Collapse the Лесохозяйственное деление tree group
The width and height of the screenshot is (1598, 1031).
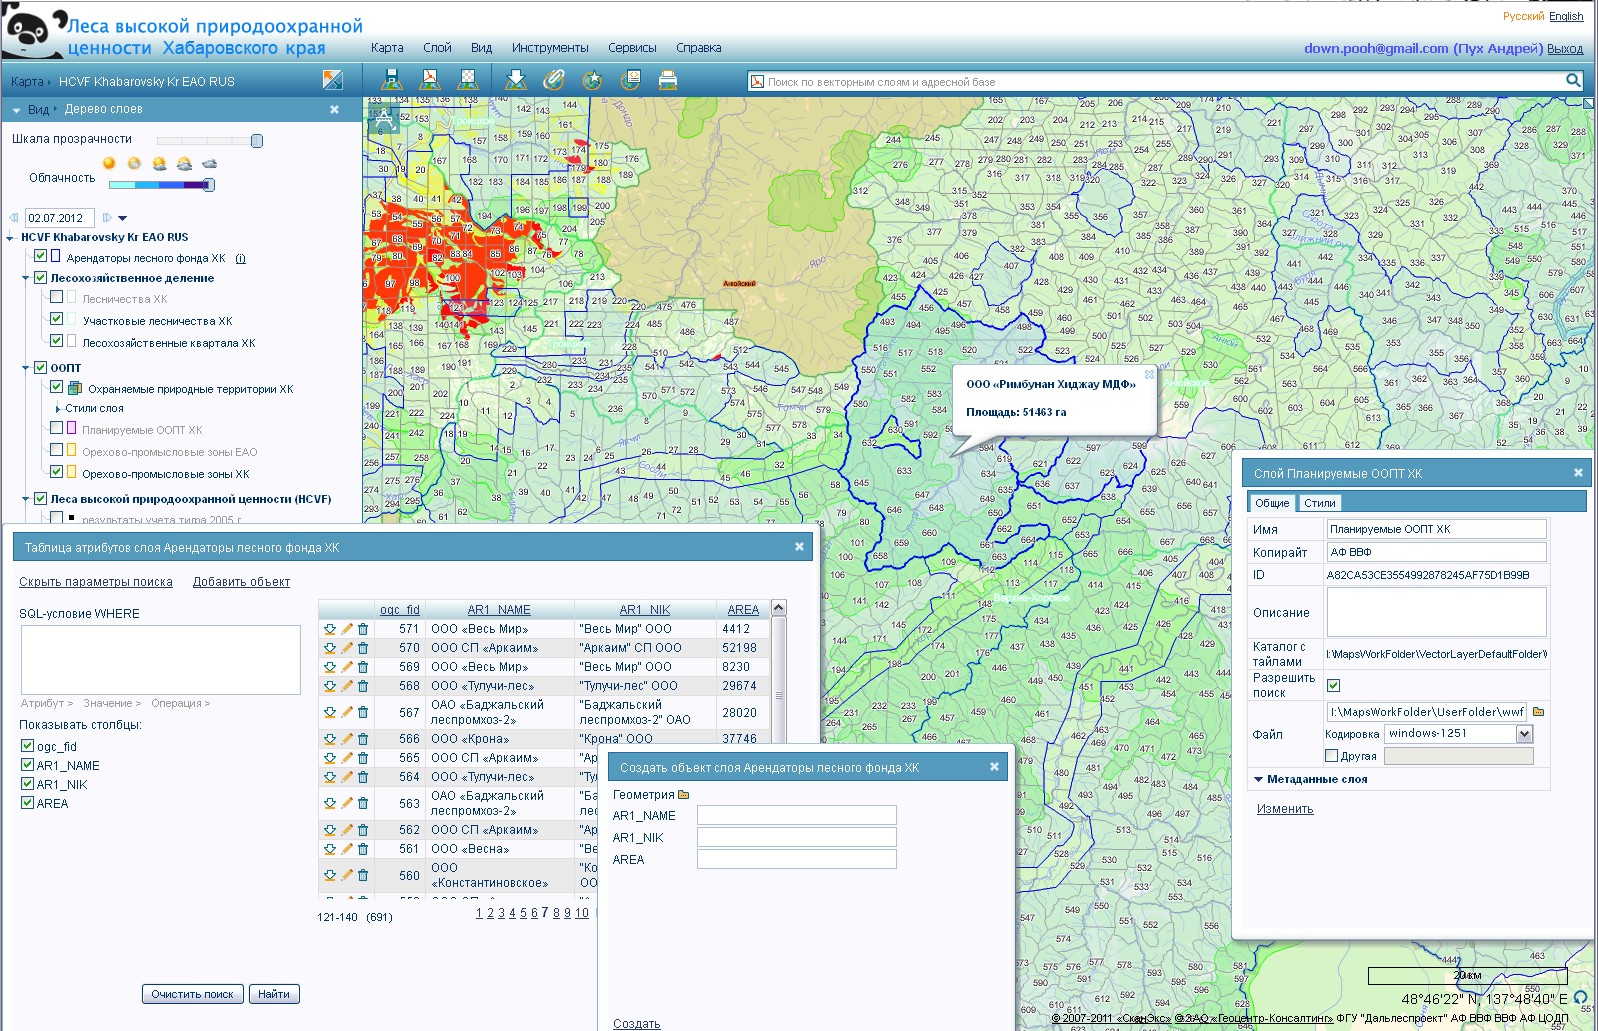point(26,278)
